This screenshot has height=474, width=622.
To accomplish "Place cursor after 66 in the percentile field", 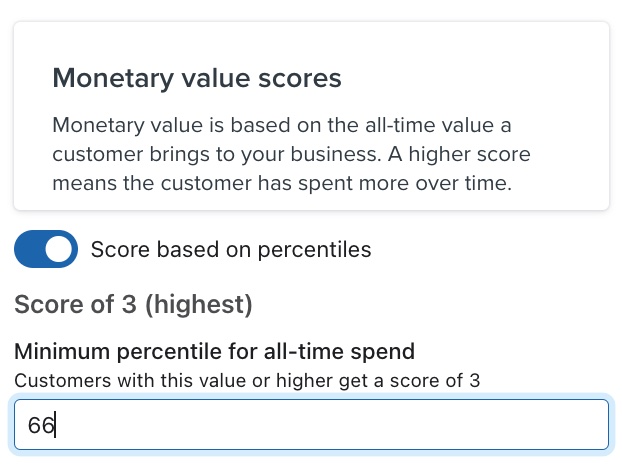I will click(x=56, y=425).
